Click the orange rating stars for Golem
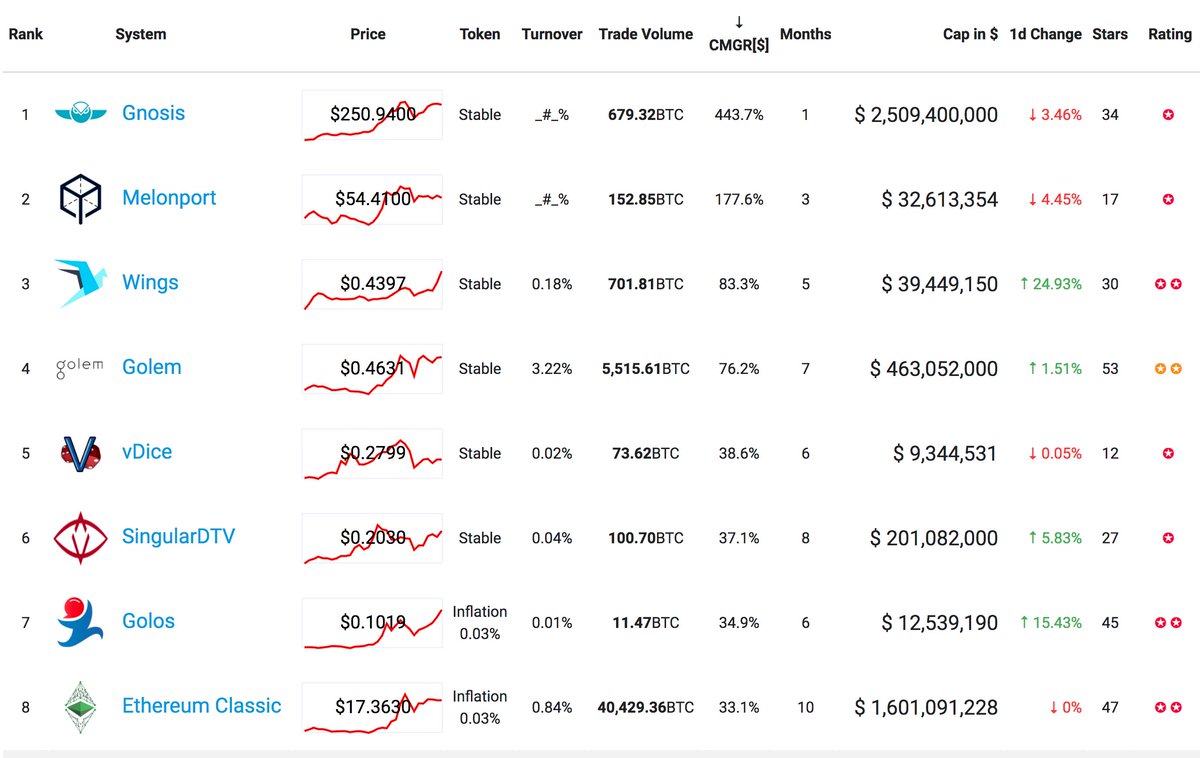This screenshot has height=758, width=1200. point(1168,369)
